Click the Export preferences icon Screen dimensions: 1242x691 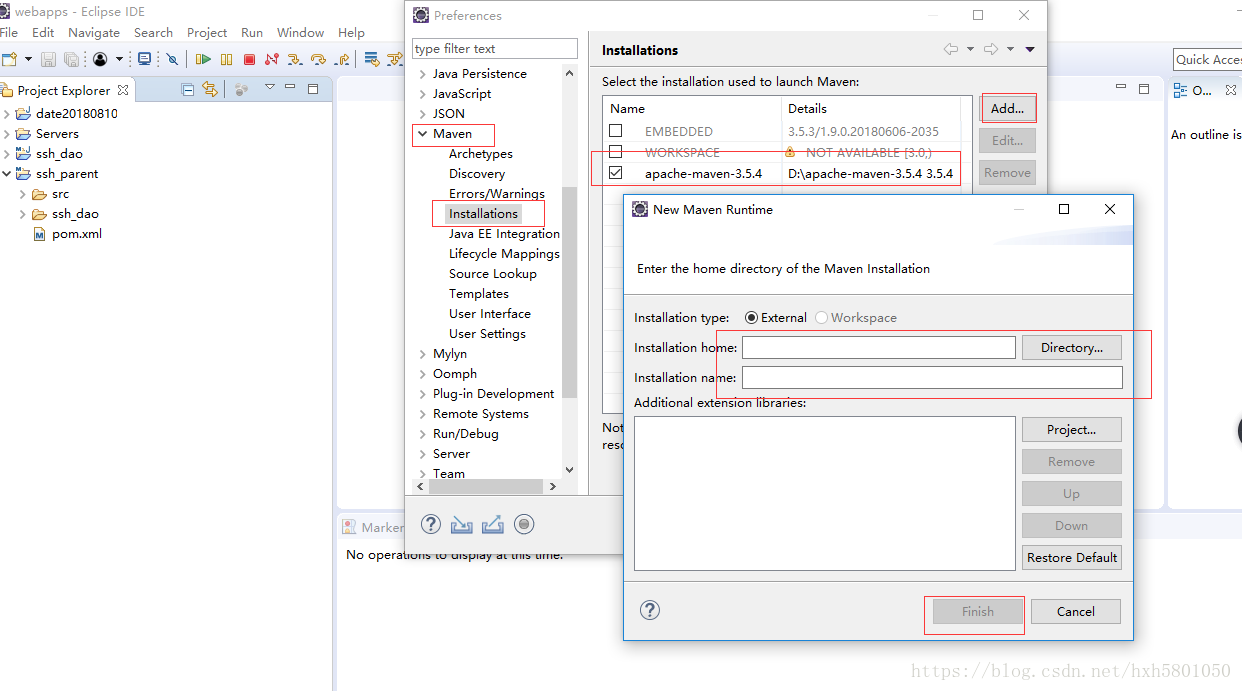[492, 524]
